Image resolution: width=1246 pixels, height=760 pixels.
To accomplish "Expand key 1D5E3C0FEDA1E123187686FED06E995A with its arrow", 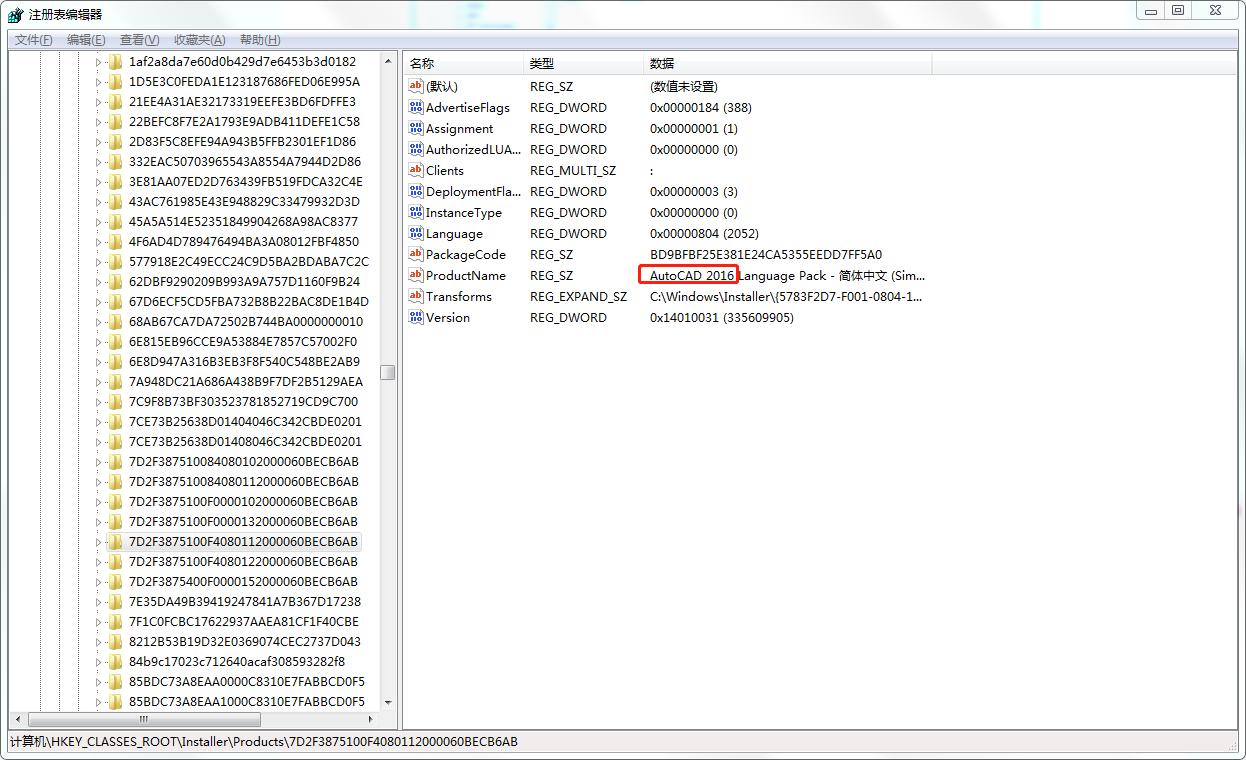I will point(99,82).
